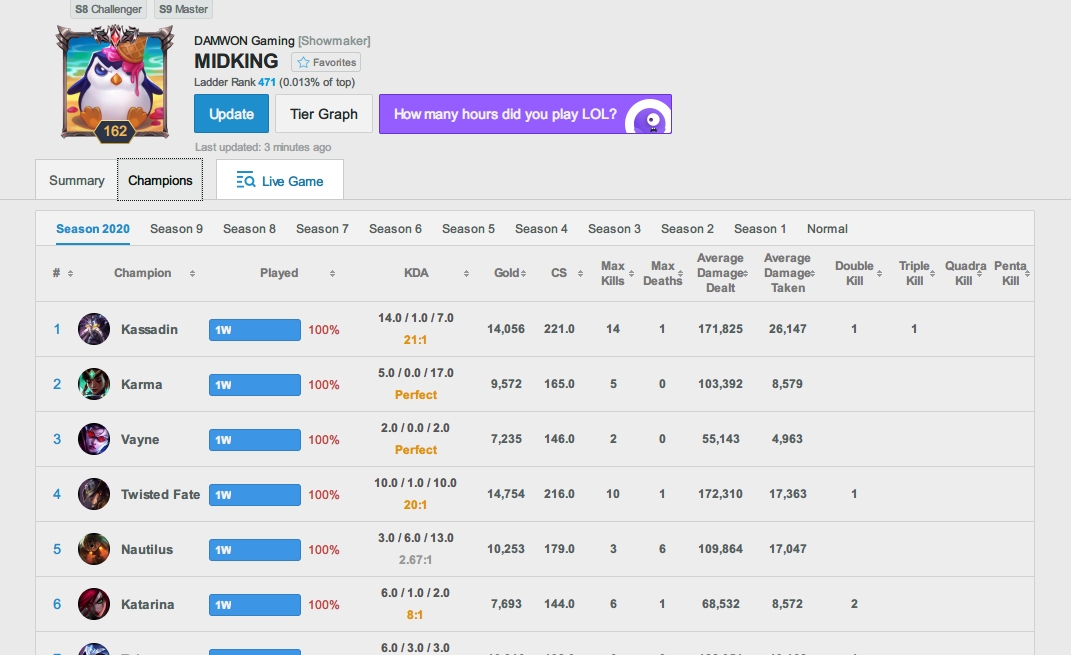Open the Champions tab
The height and width of the screenshot is (655, 1071).
tap(160, 180)
